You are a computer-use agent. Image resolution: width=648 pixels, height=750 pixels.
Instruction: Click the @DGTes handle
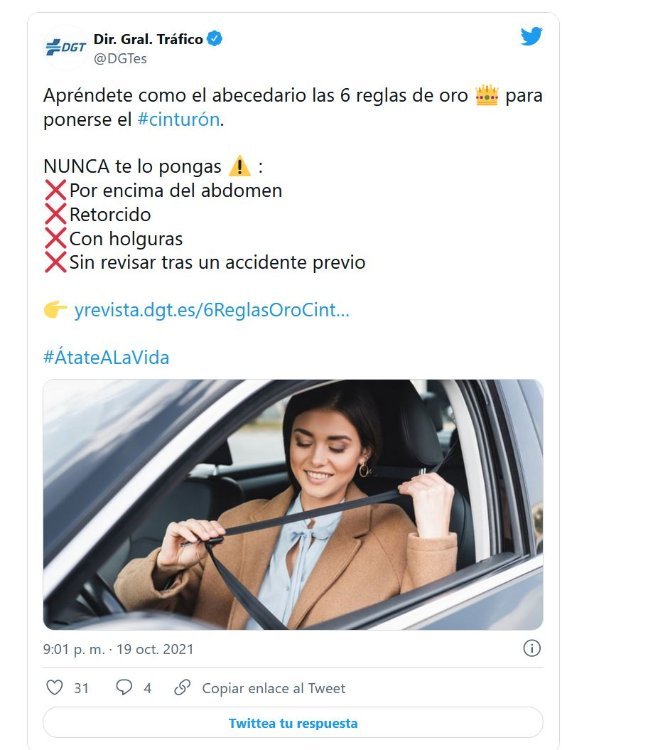pos(121,58)
